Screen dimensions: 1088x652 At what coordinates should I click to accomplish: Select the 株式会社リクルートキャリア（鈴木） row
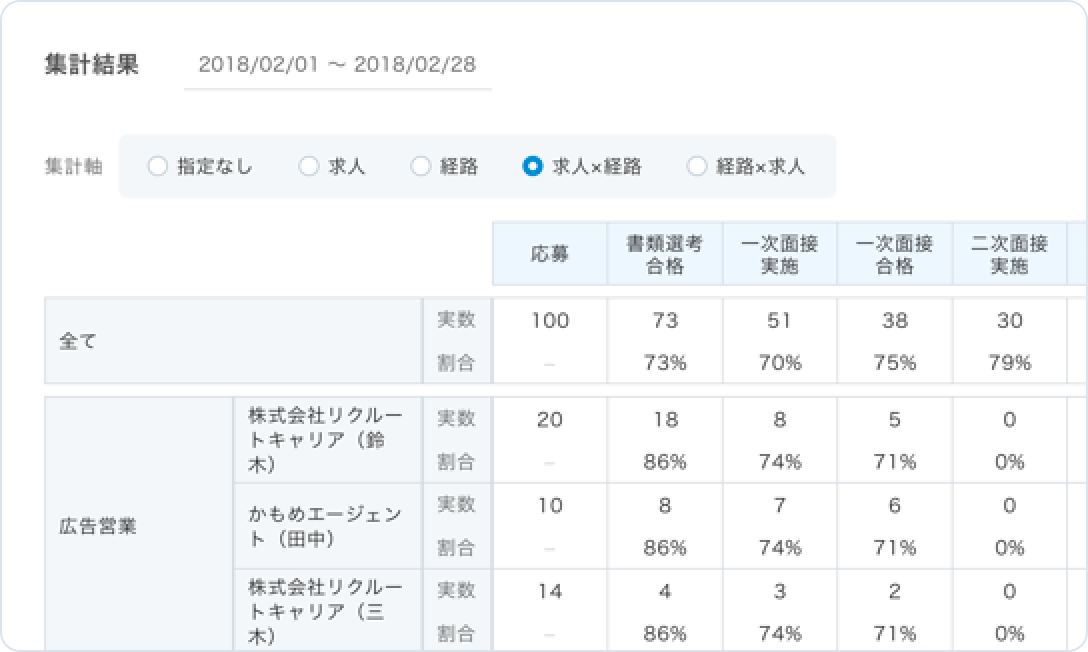[x=326, y=440]
